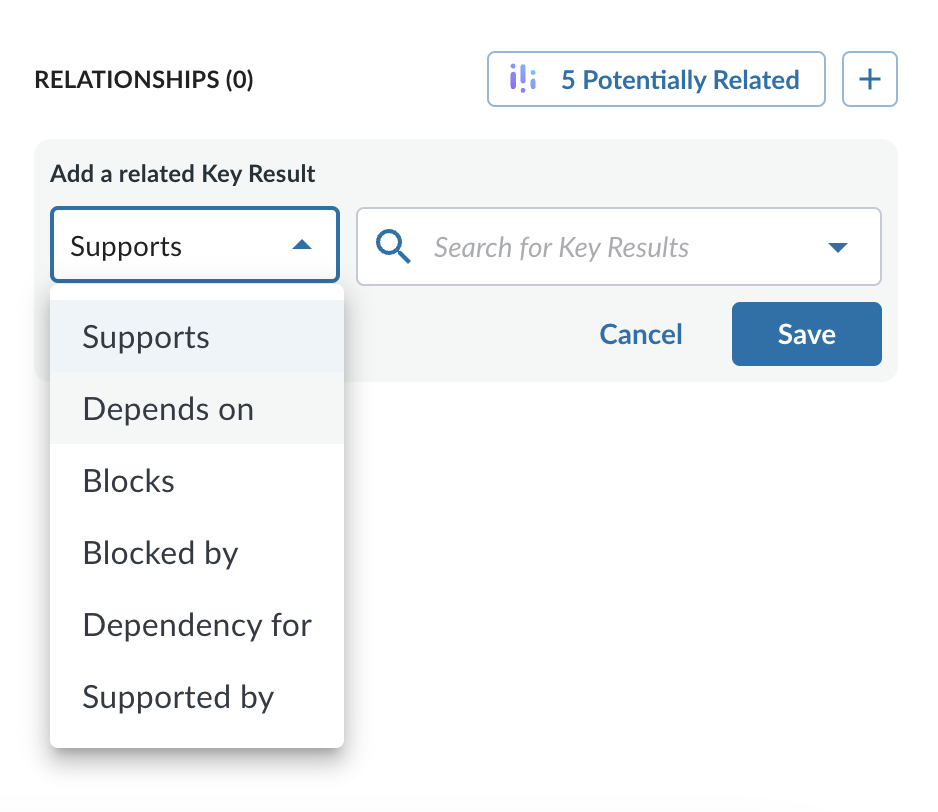Click the Add a related Key Result label
This screenshot has height=812, width=938.
(182, 174)
